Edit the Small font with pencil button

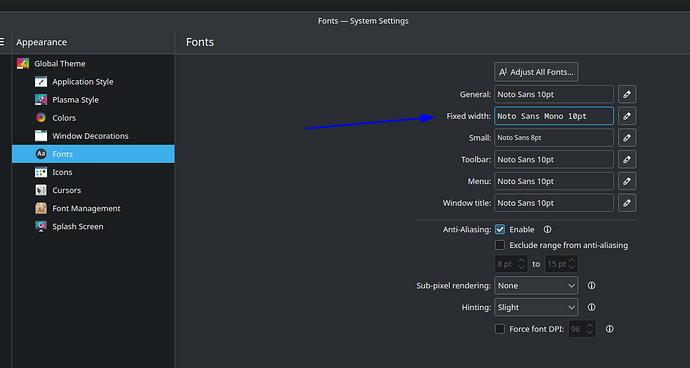627,138
